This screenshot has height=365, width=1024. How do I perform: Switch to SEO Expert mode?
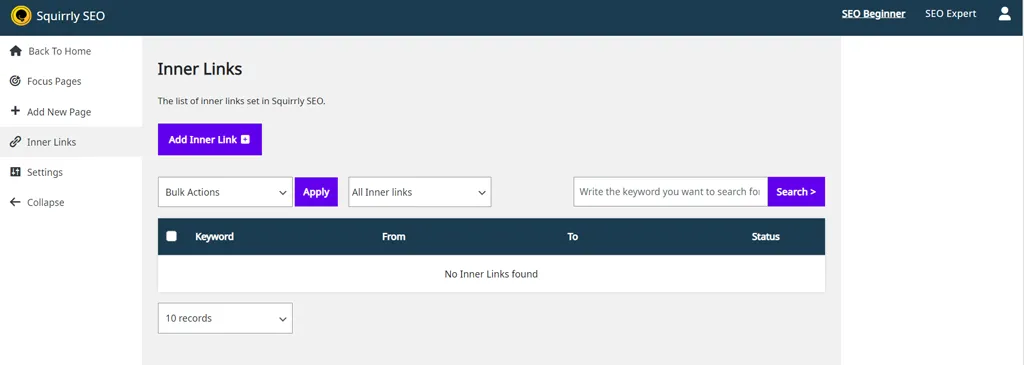pos(950,14)
